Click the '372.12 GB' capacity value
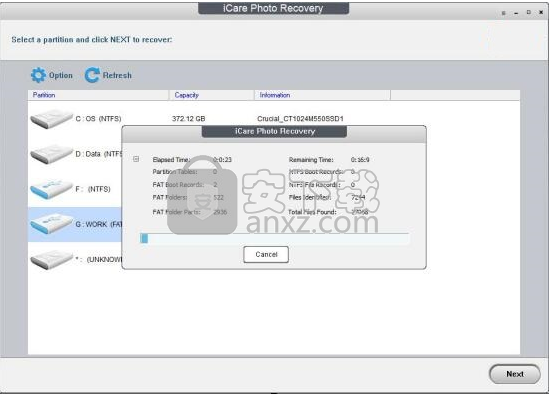550x394 pixels. tap(188, 119)
